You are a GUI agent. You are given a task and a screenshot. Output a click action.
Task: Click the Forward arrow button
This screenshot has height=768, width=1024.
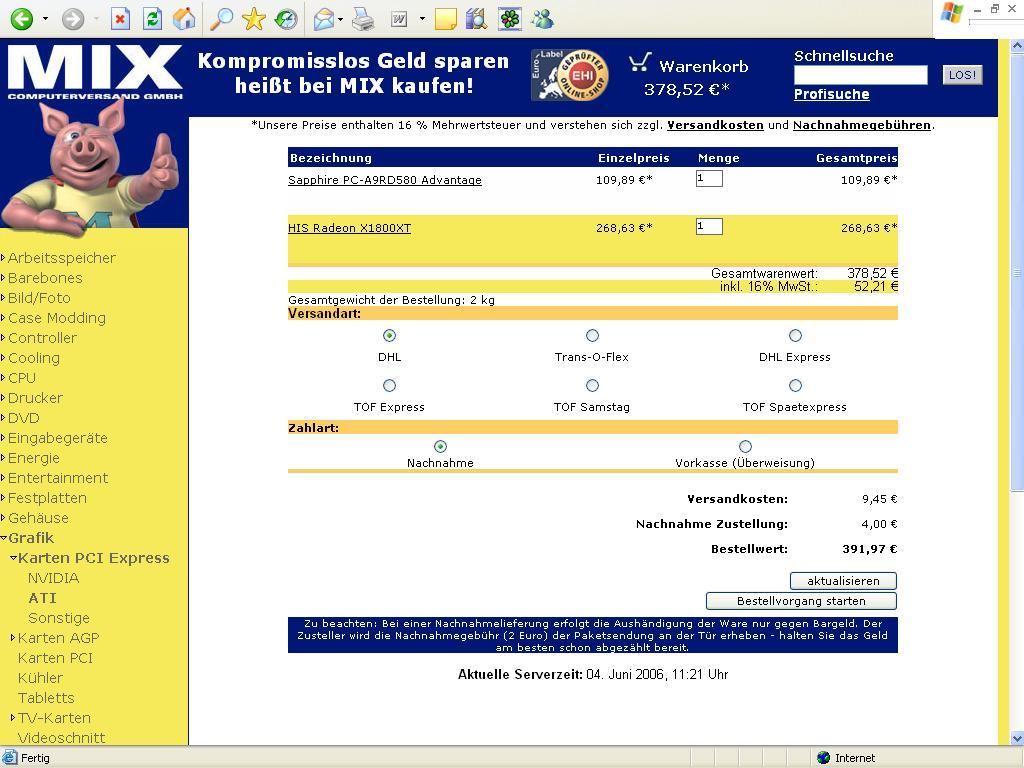click(x=73, y=19)
